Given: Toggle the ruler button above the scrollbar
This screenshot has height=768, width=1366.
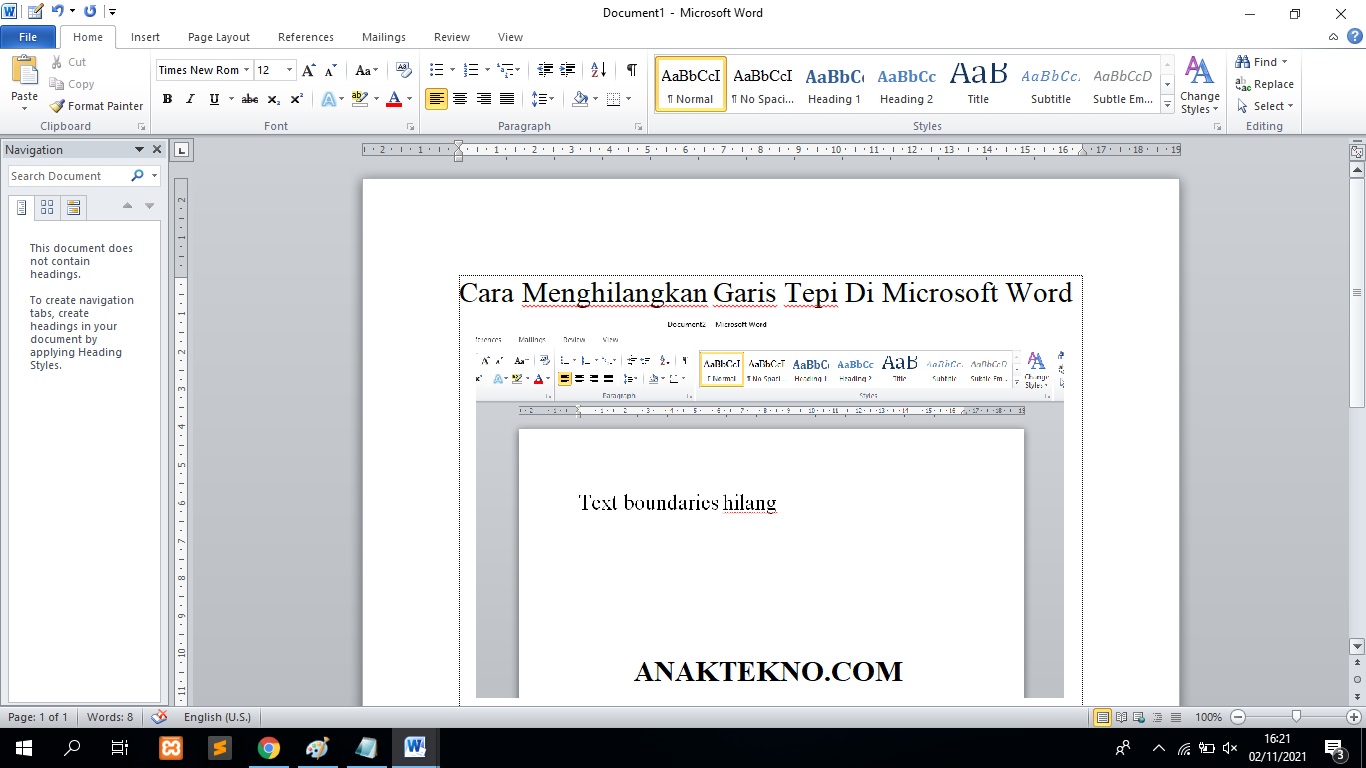Looking at the screenshot, I should 1357,153.
